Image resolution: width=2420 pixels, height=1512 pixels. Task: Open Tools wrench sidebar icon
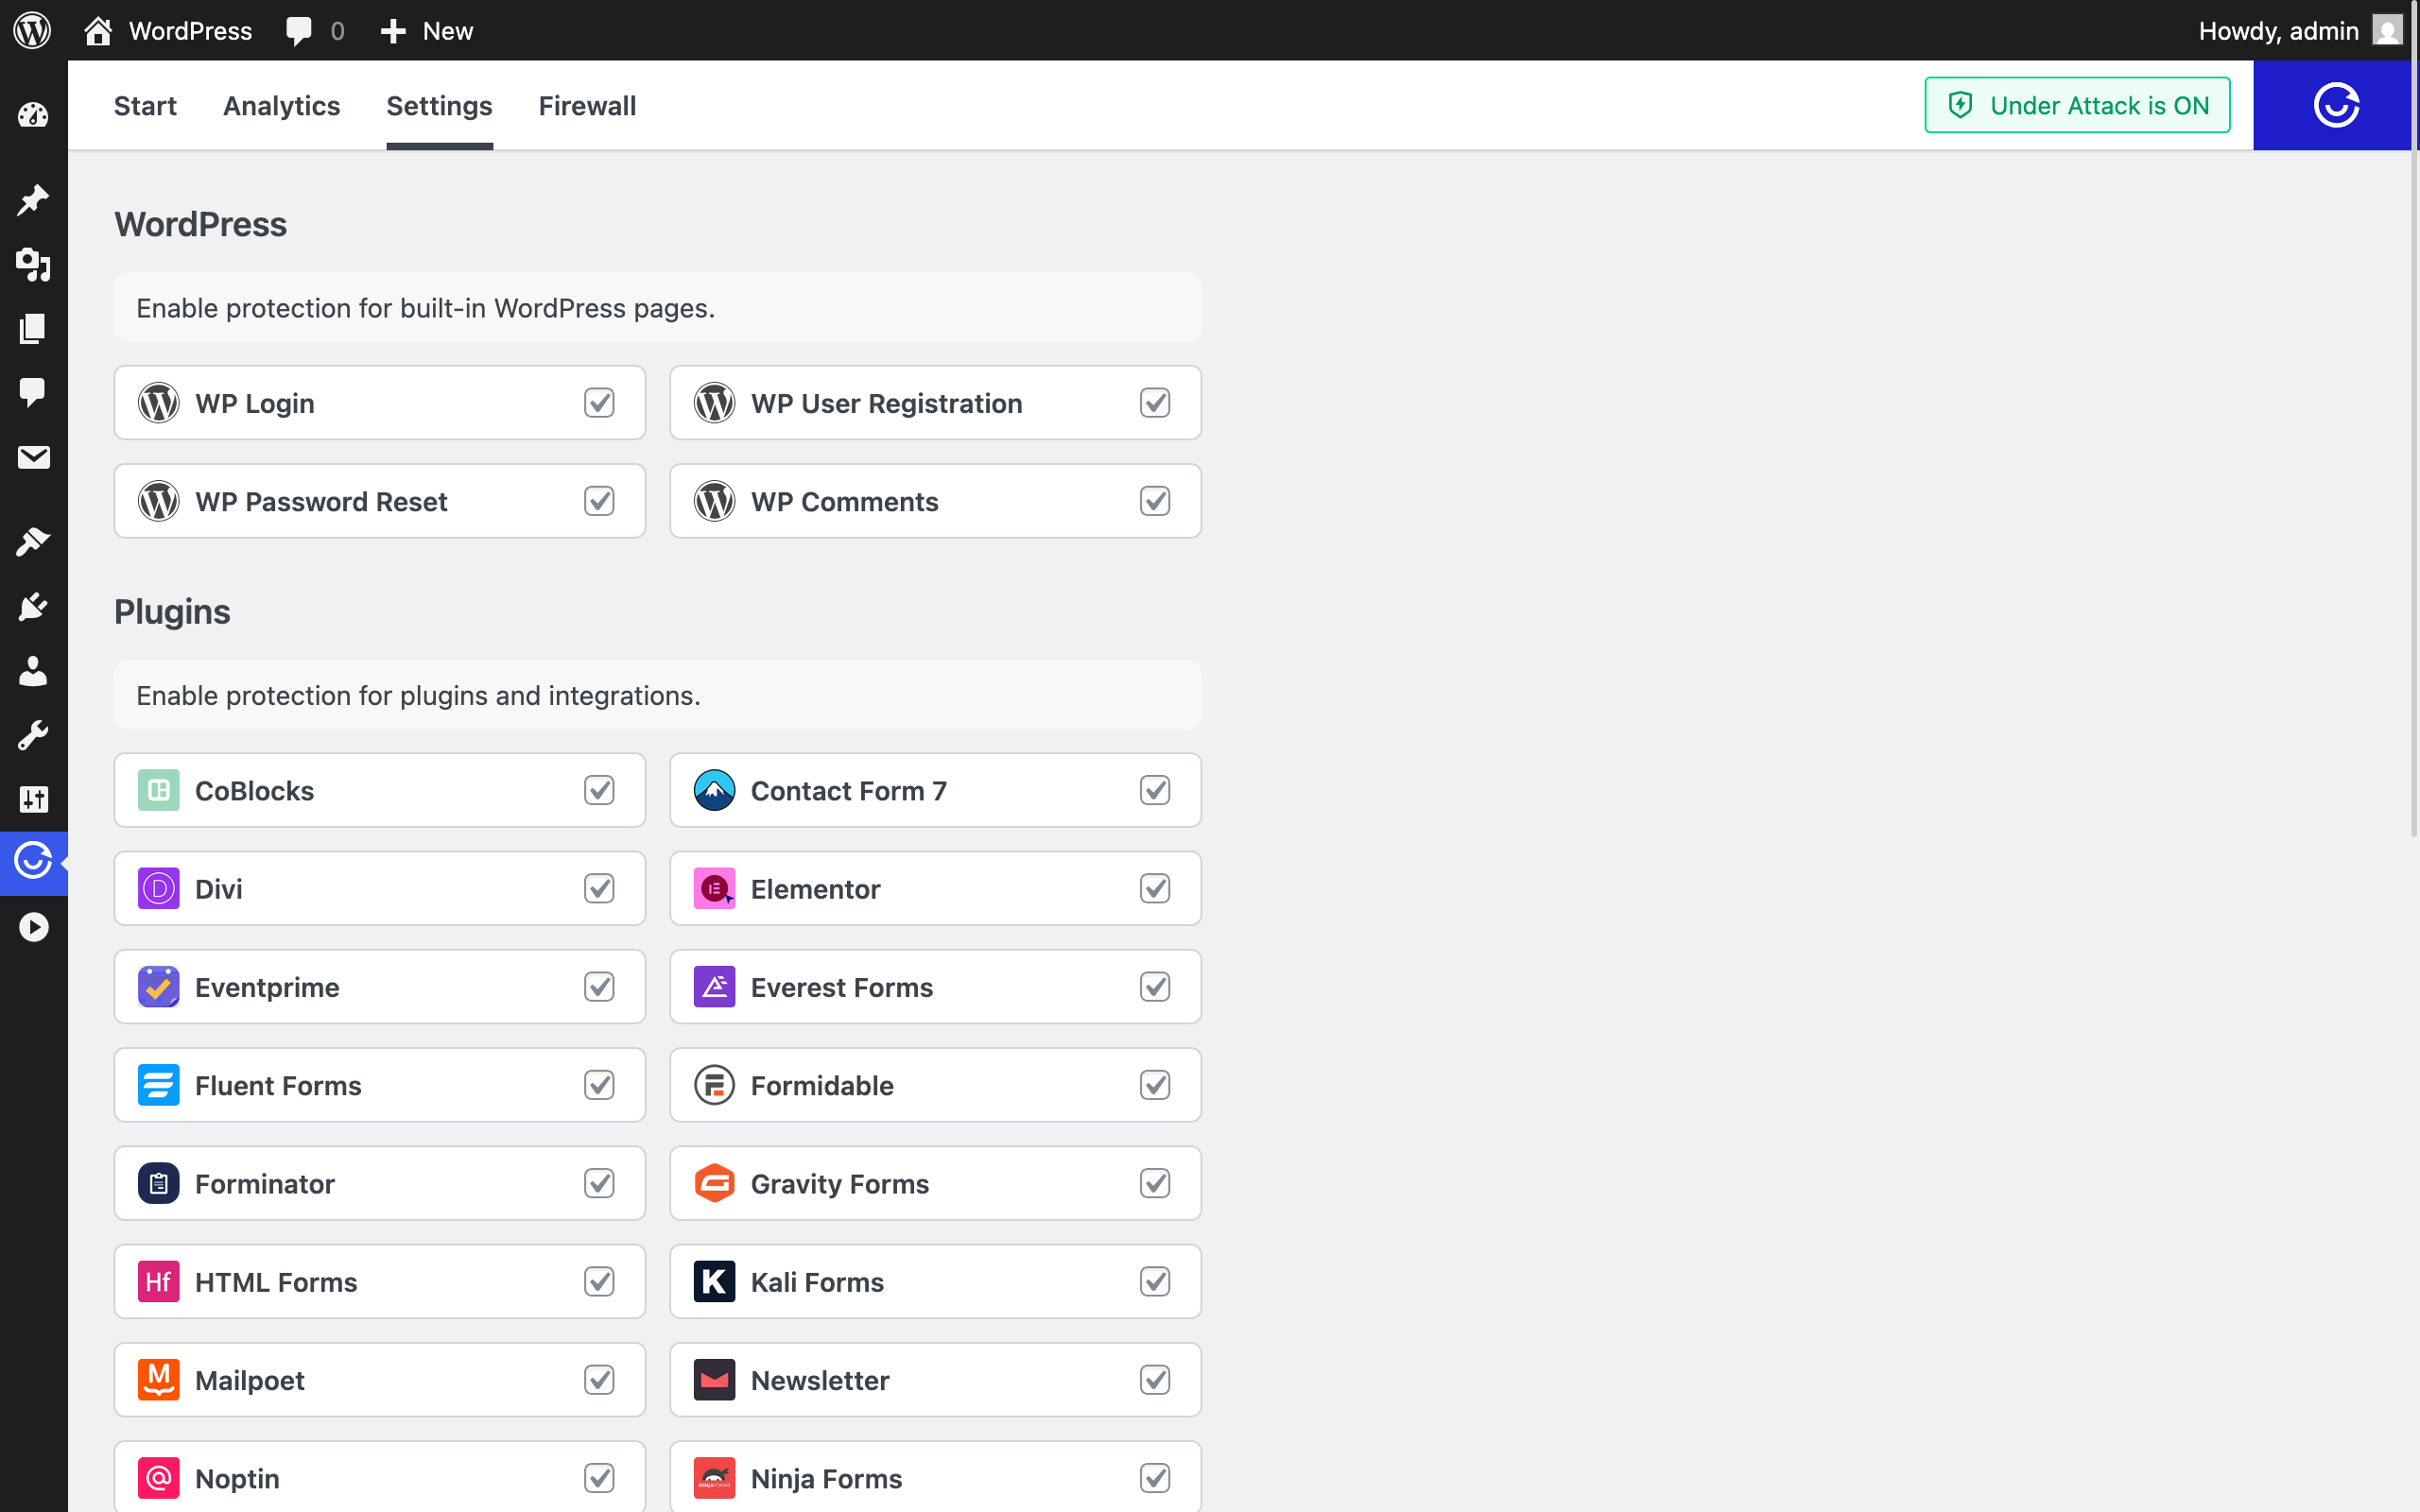[x=33, y=735]
